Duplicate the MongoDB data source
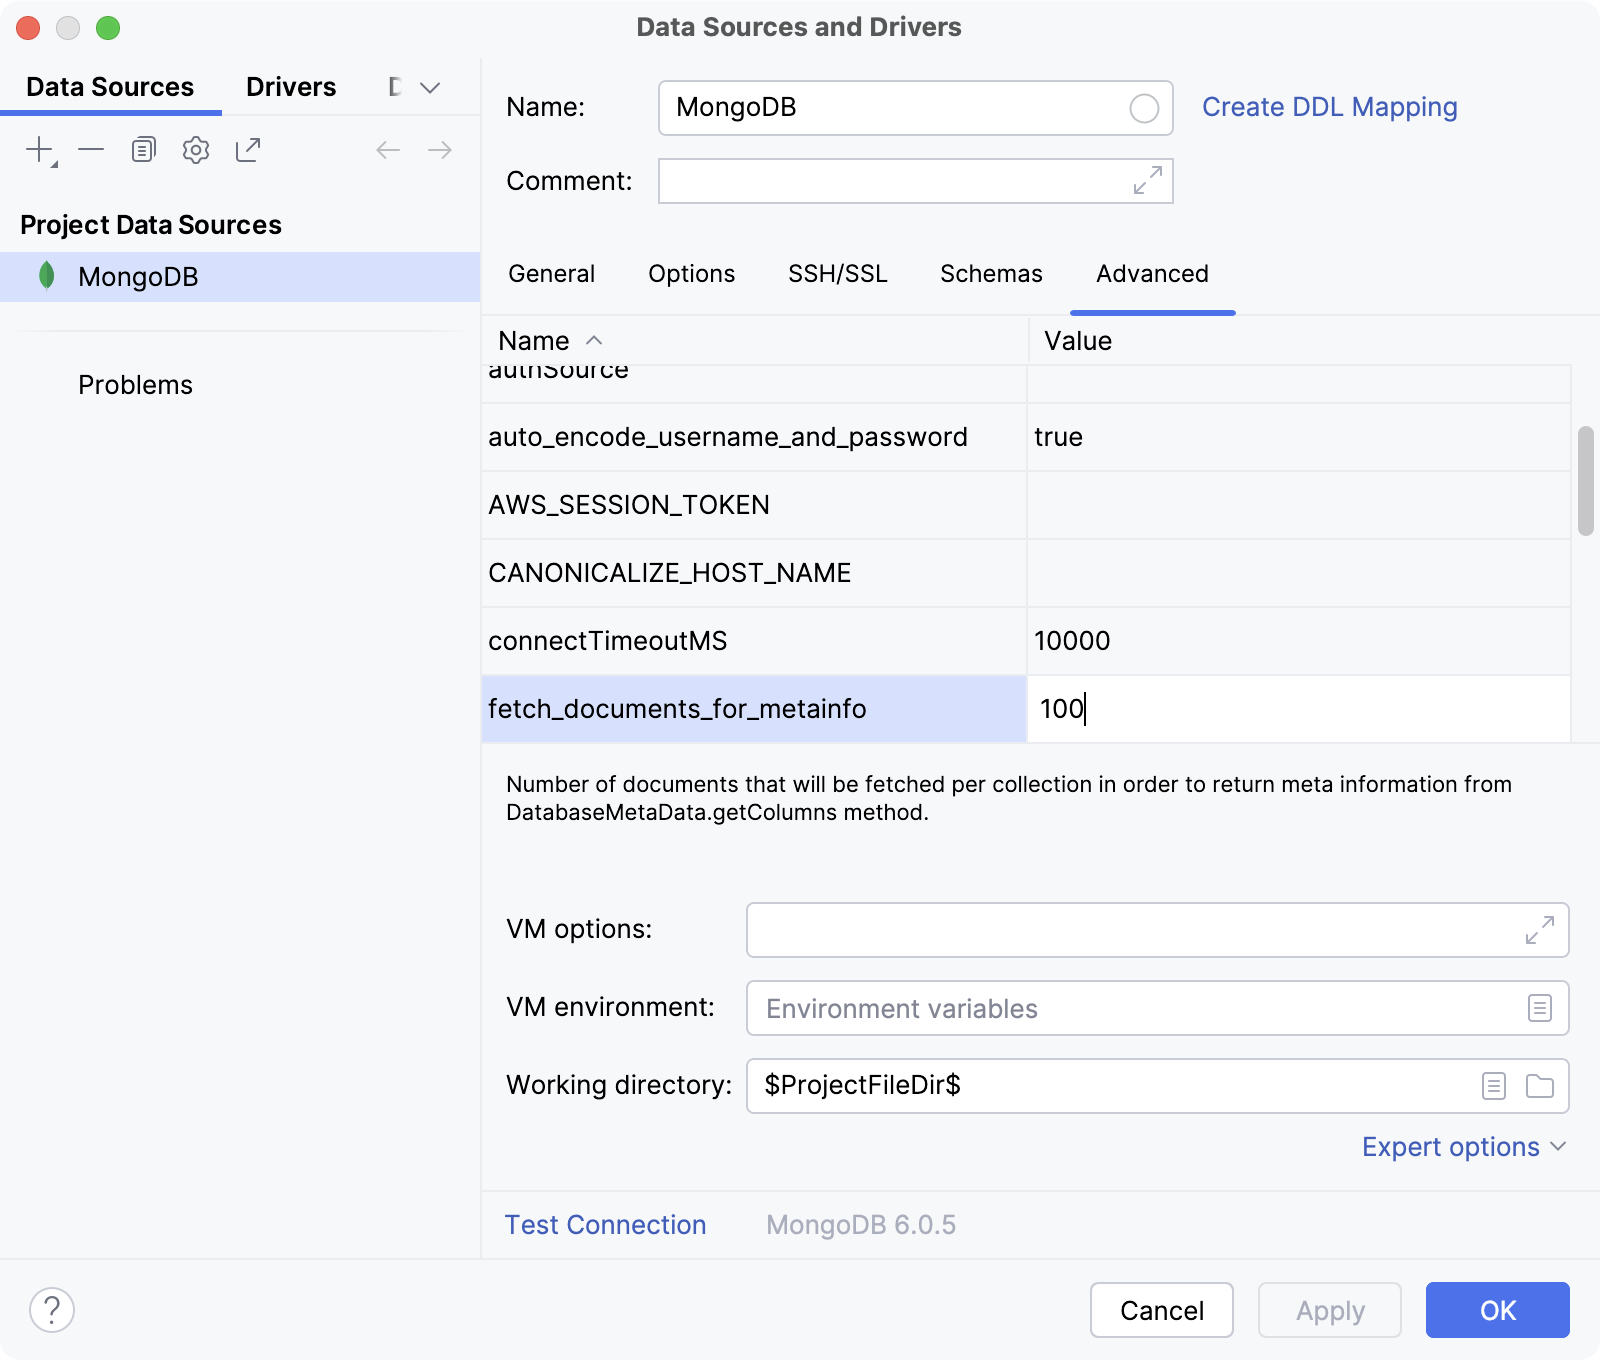The image size is (1600, 1360). [x=143, y=148]
